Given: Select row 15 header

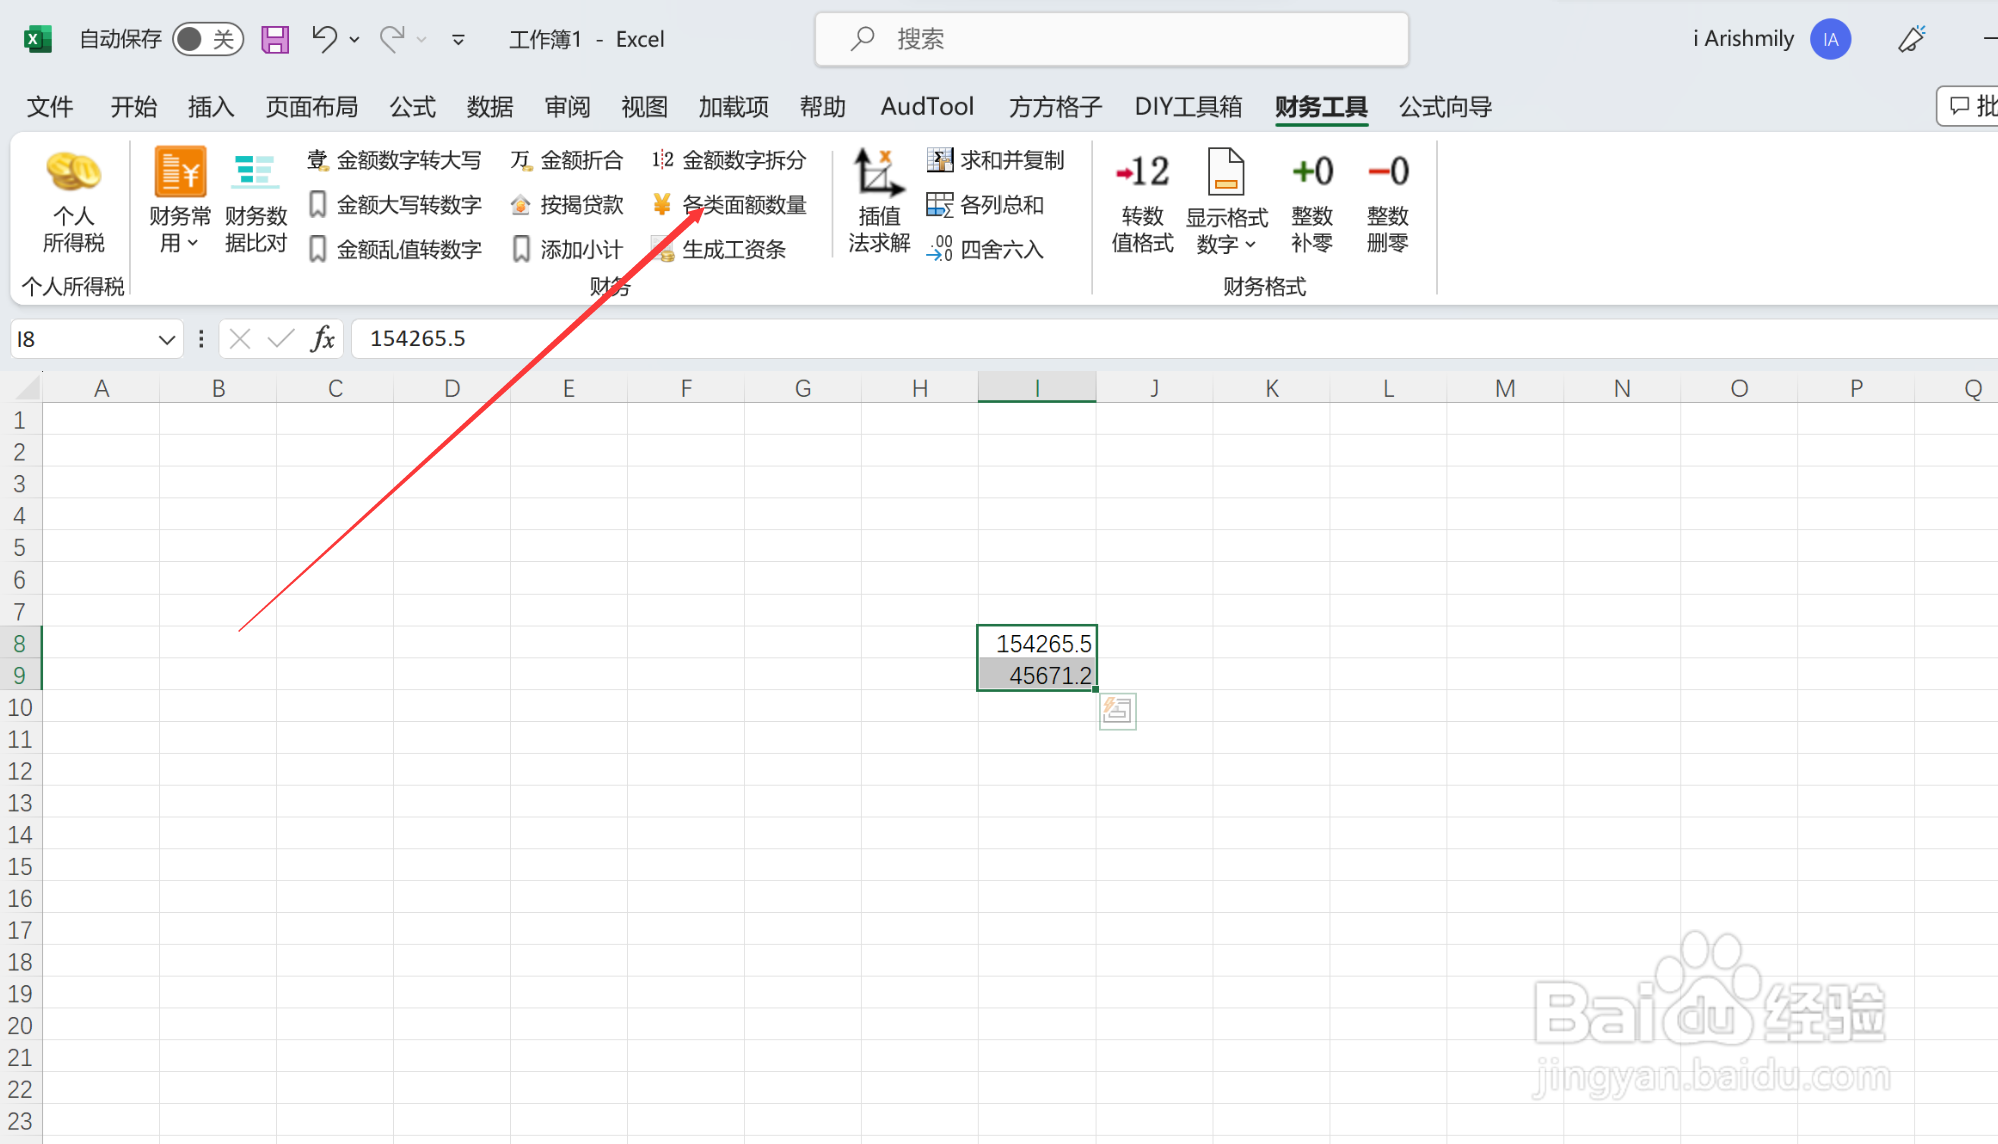Looking at the screenshot, I should [20, 866].
